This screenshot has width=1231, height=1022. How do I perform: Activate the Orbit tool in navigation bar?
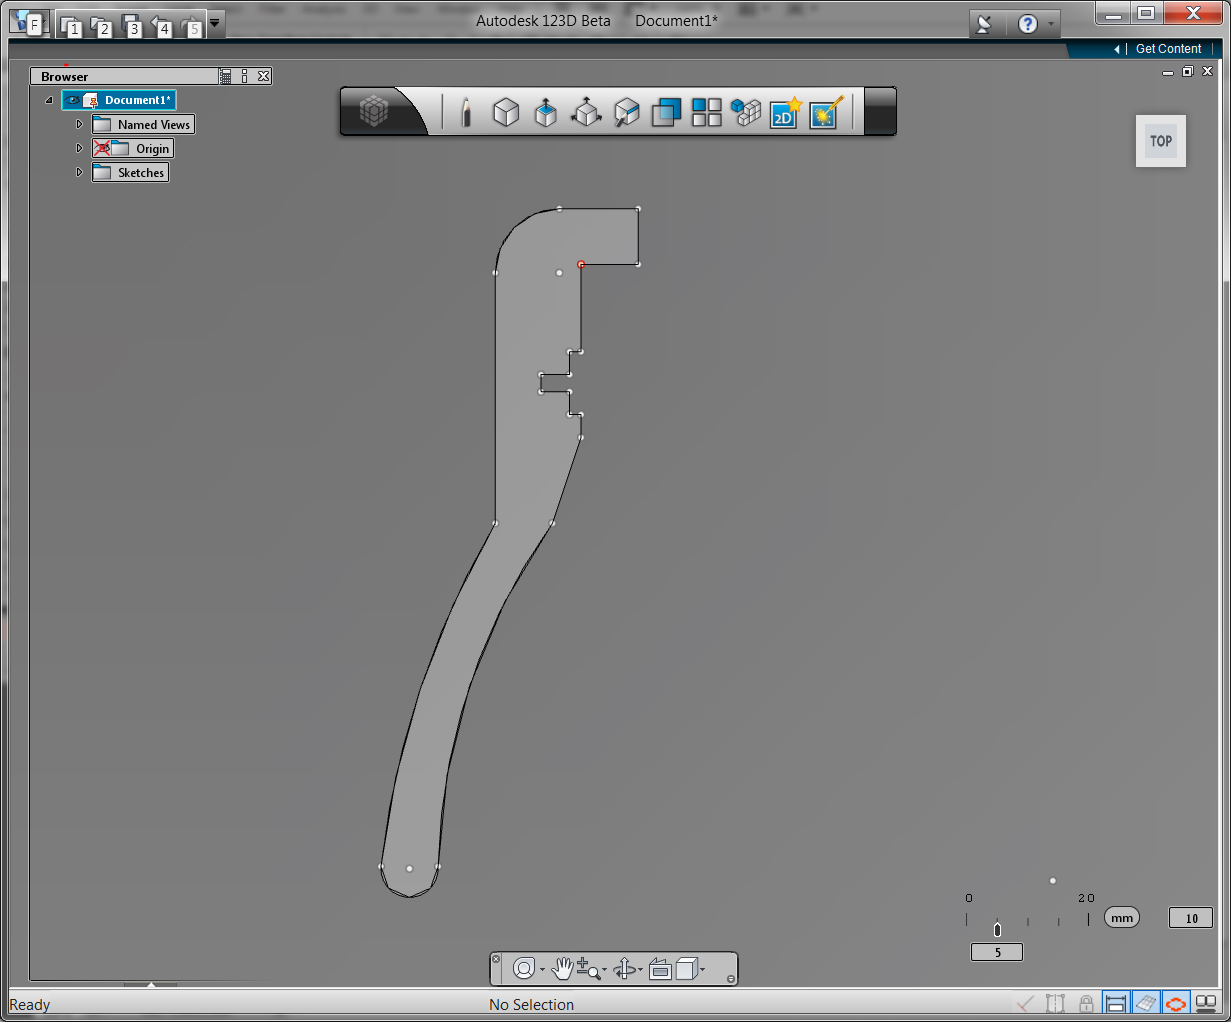pos(525,967)
